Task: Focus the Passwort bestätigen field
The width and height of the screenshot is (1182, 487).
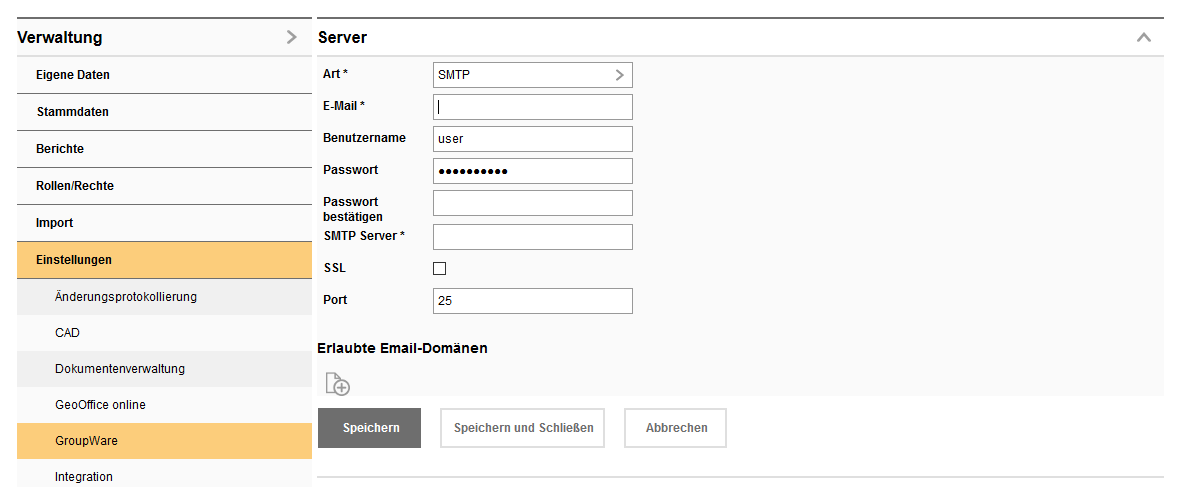Action: (532, 204)
